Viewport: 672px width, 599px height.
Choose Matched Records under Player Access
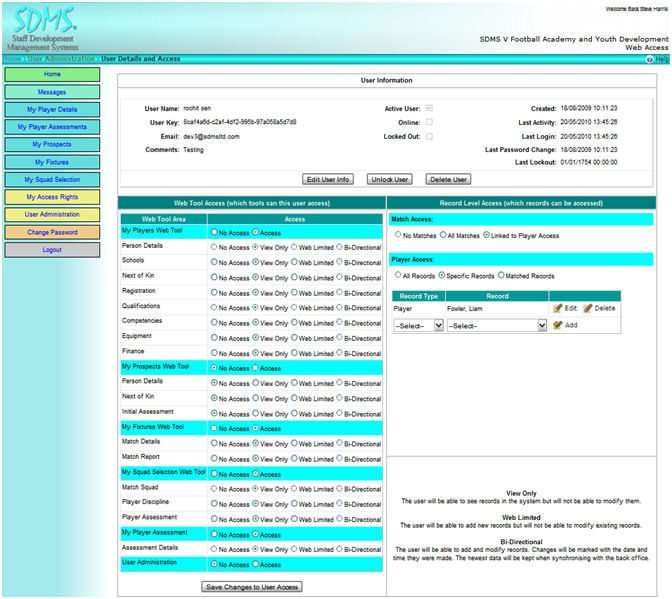501,275
